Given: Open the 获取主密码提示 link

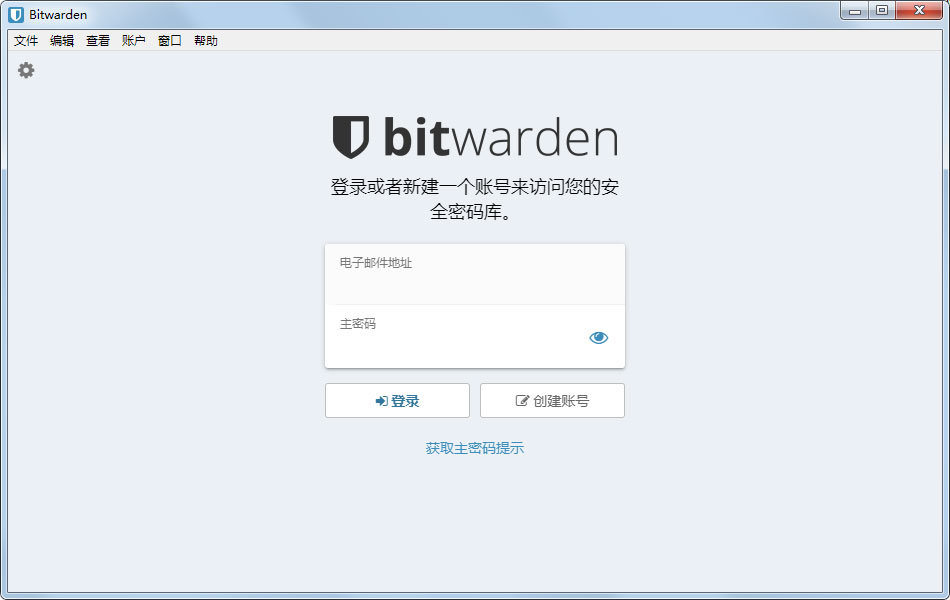Looking at the screenshot, I should point(474,448).
